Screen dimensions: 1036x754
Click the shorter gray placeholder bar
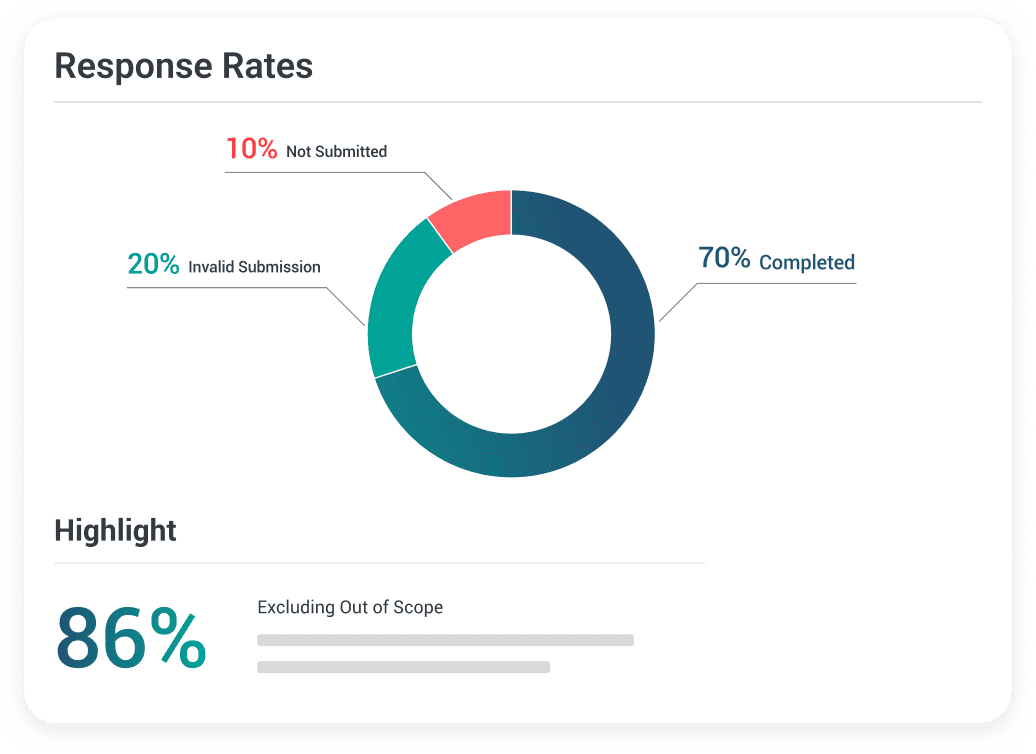click(403, 667)
